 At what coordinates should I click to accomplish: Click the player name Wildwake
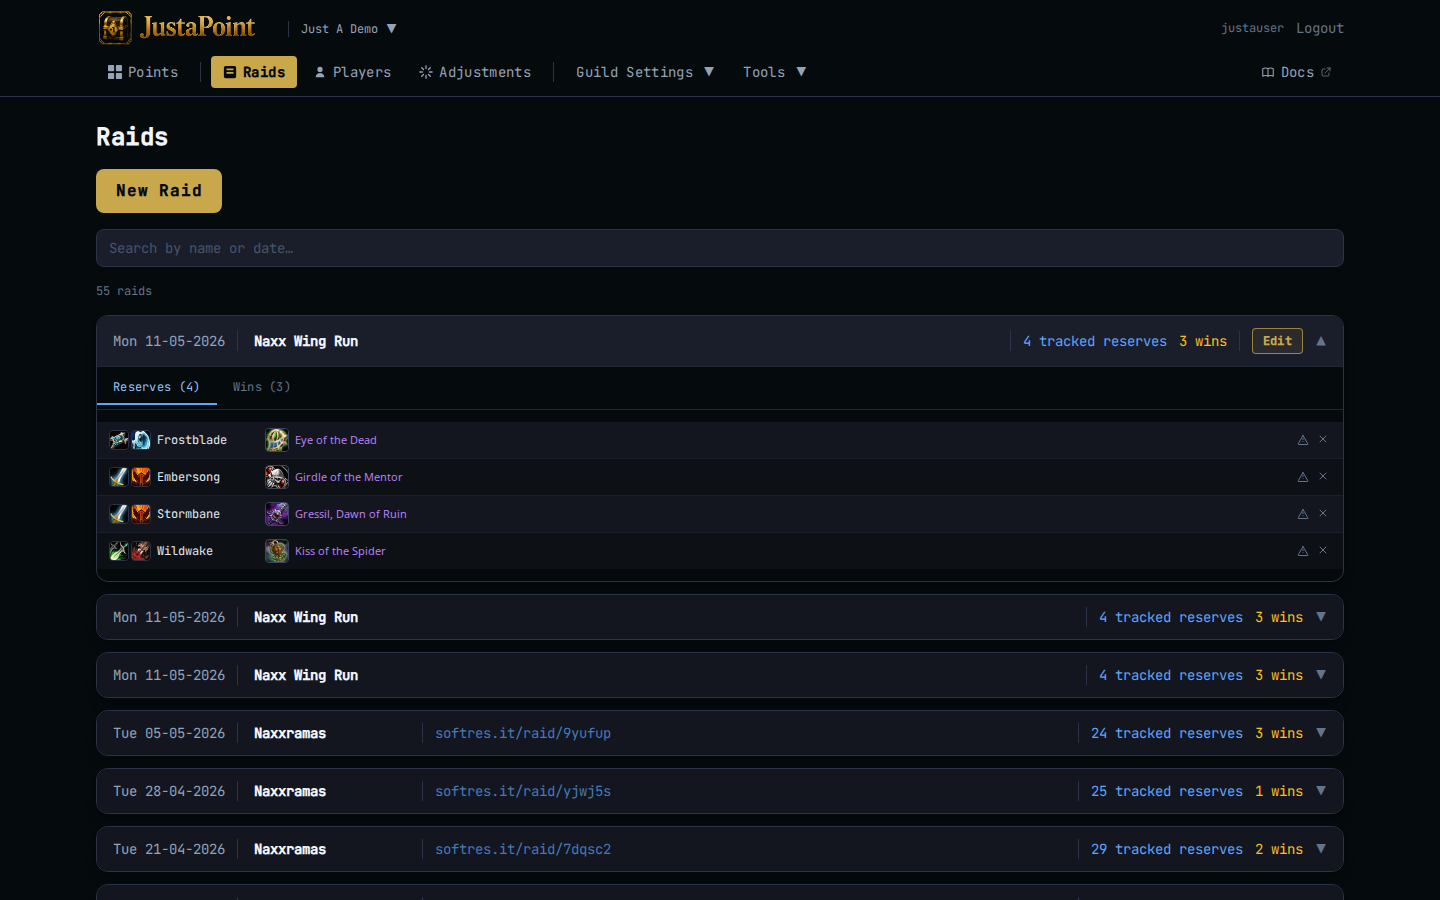click(185, 551)
